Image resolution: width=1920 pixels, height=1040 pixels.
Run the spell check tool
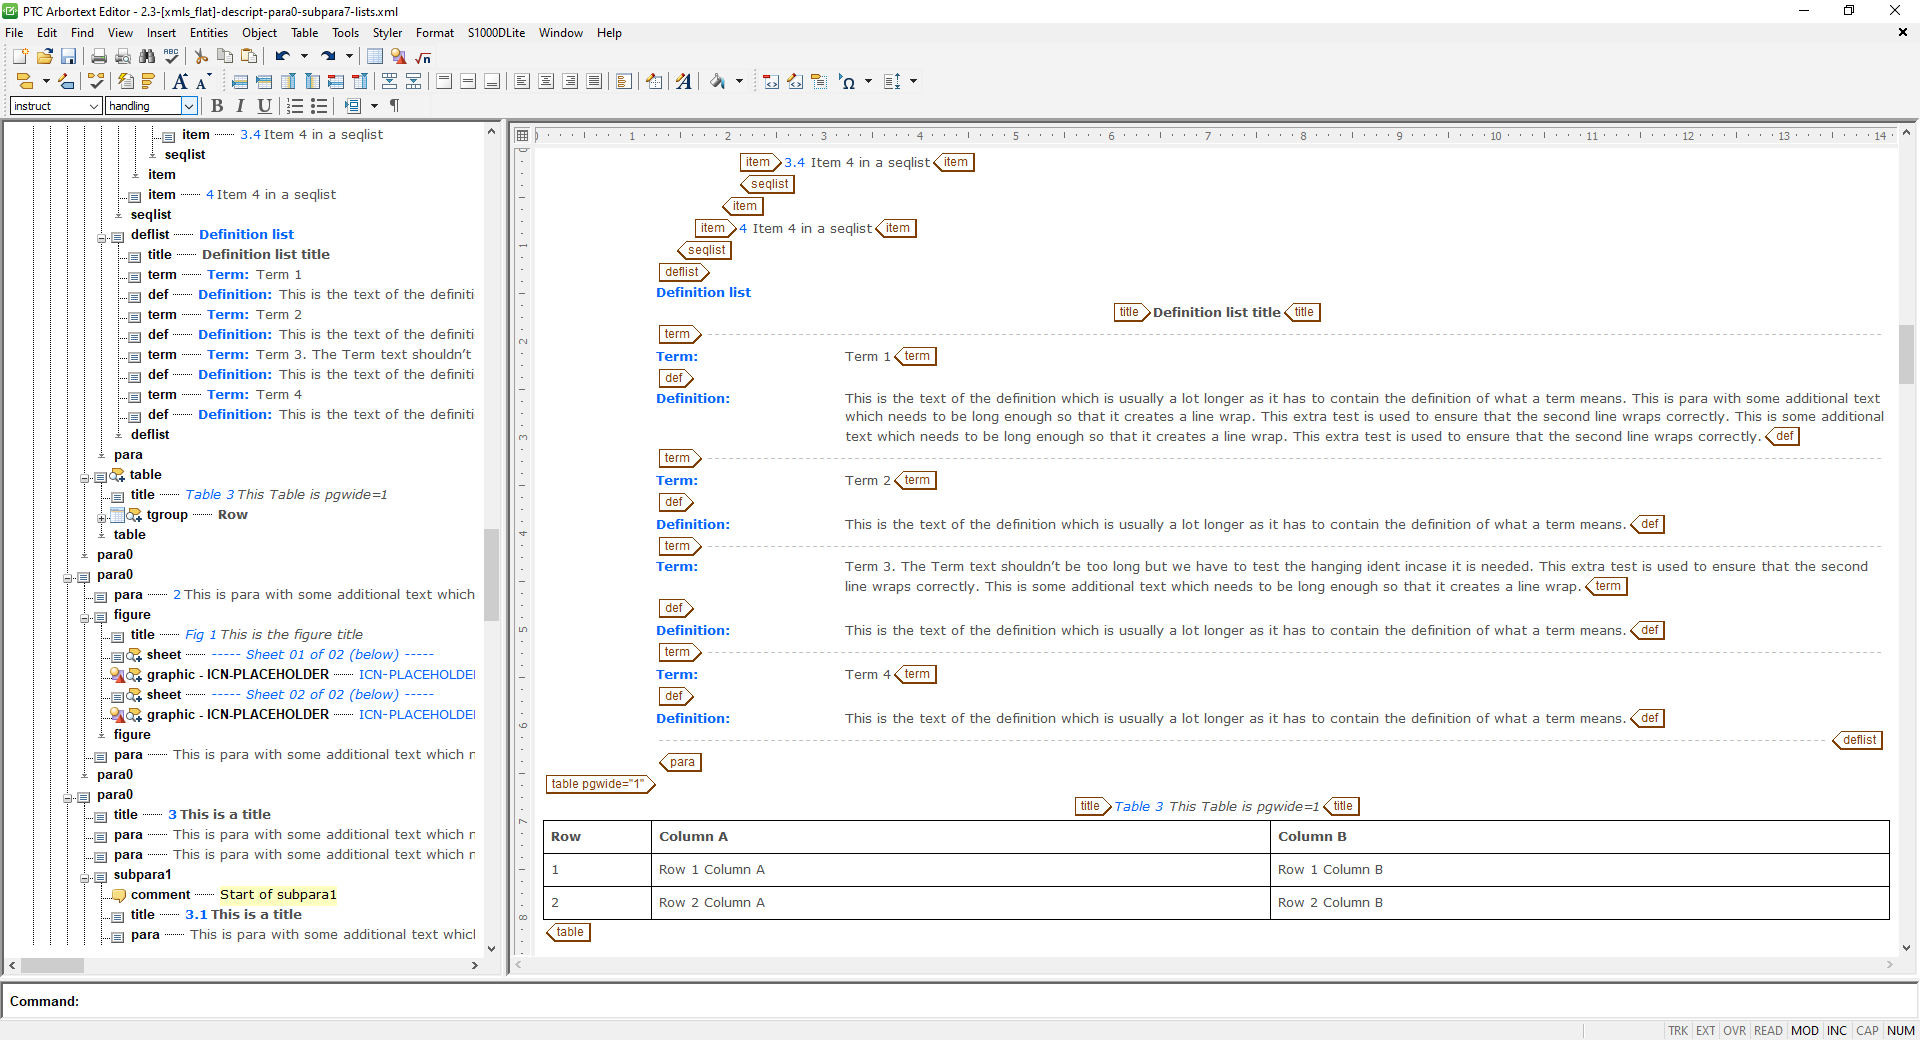point(171,57)
